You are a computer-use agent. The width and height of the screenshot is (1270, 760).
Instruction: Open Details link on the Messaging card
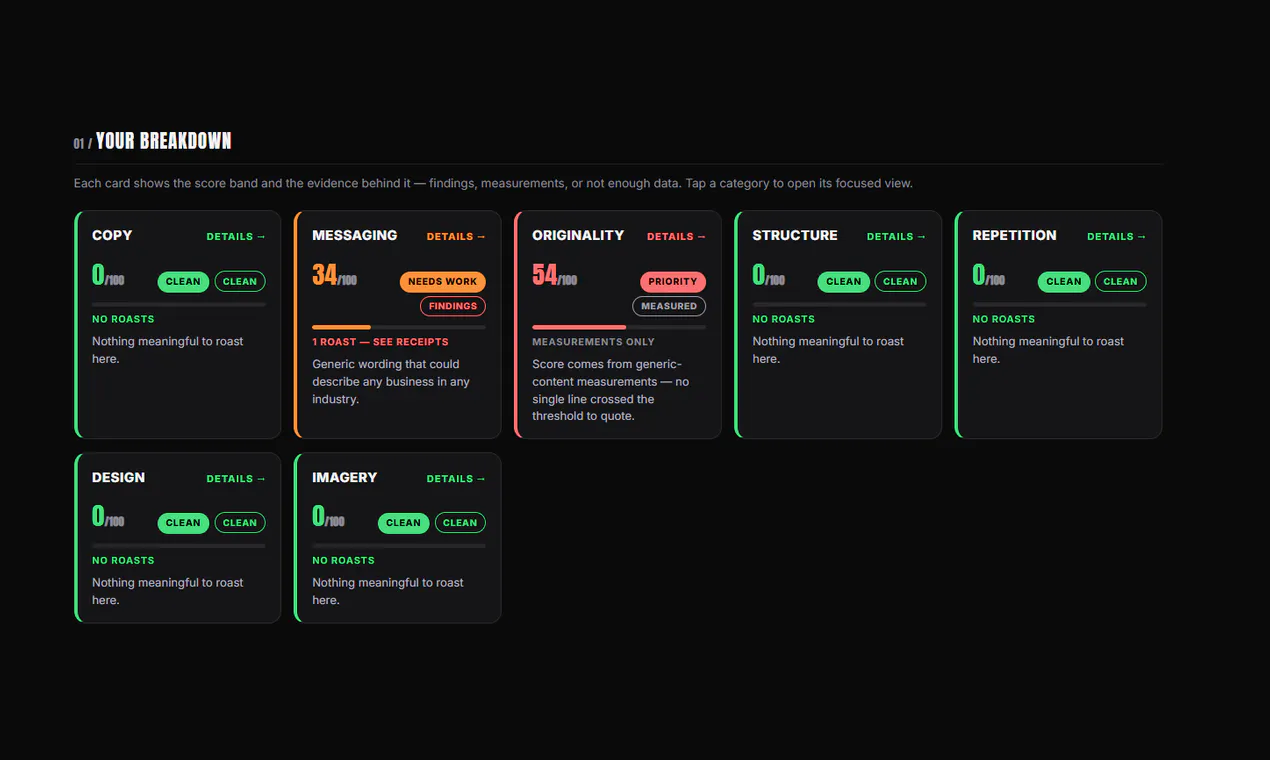tap(456, 237)
